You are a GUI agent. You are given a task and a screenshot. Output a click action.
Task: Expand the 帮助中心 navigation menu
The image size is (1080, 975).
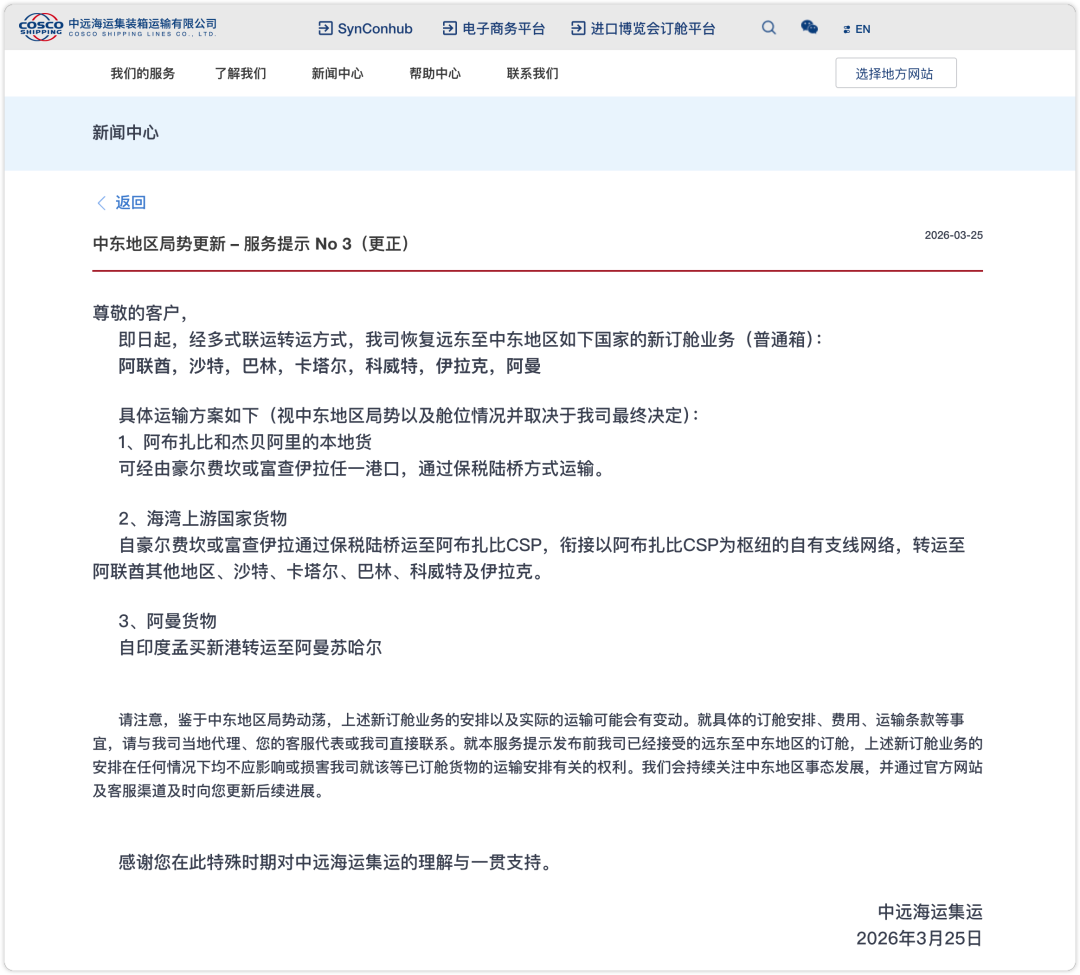435,74
